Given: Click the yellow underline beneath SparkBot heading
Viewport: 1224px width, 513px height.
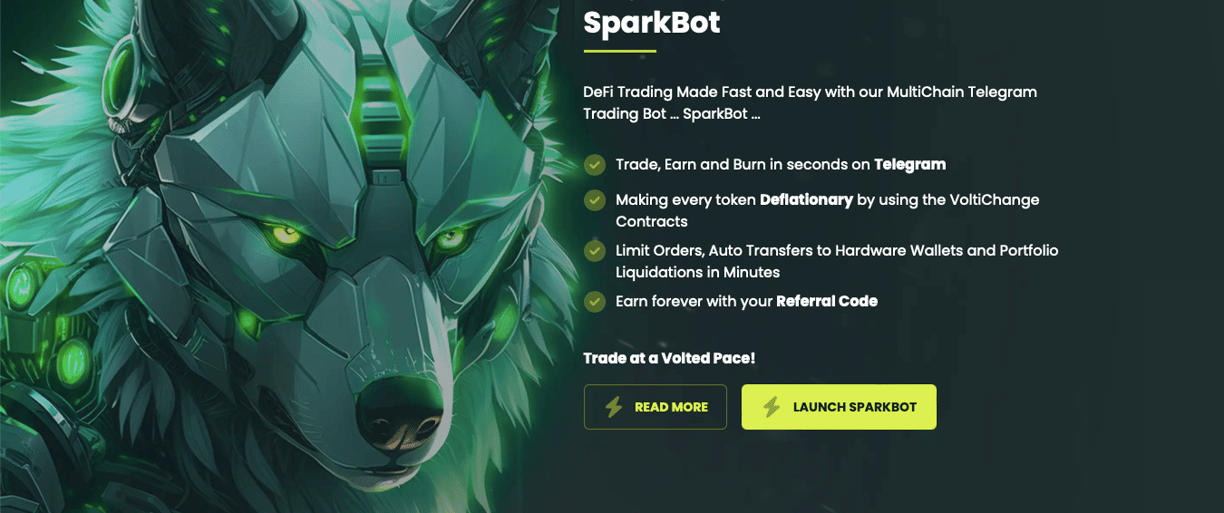Looking at the screenshot, I should (620, 51).
